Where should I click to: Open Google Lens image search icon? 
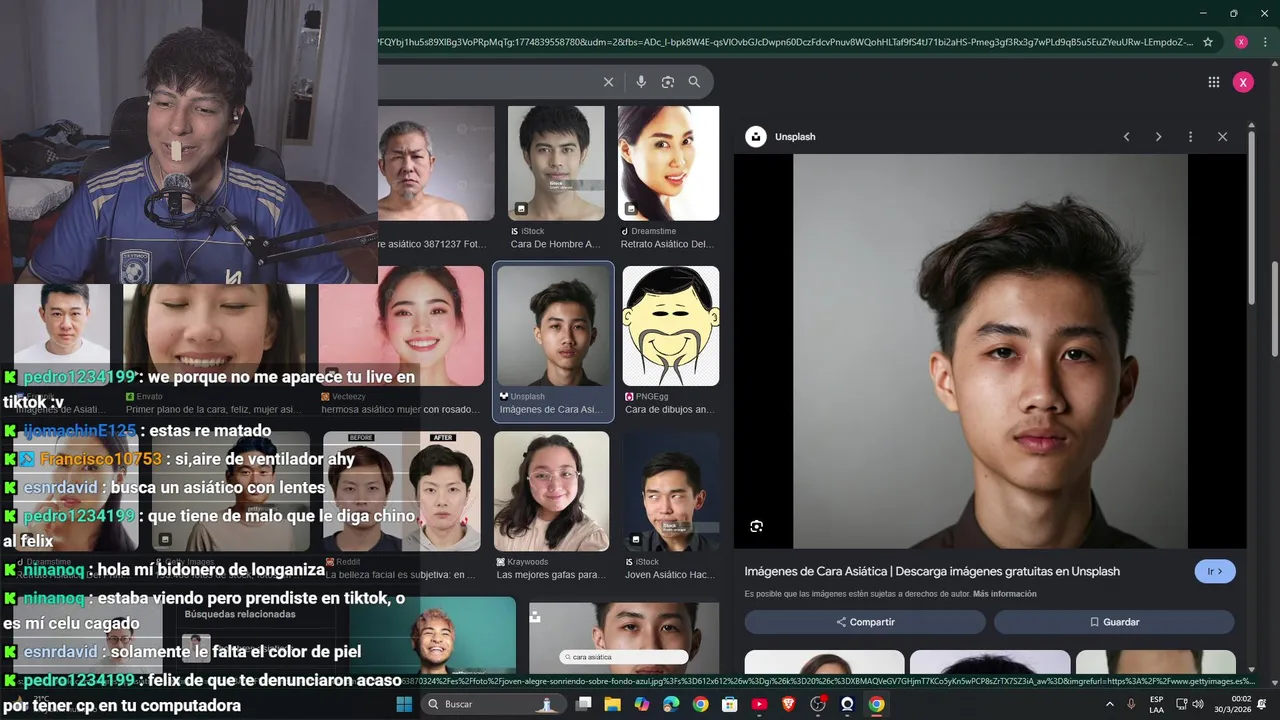coord(668,82)
